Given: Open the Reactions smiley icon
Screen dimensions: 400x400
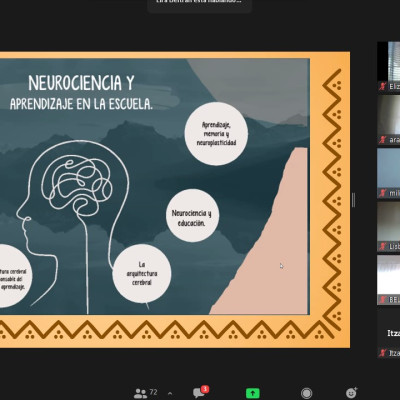Looking at the screenshot, I should point(351,393).
